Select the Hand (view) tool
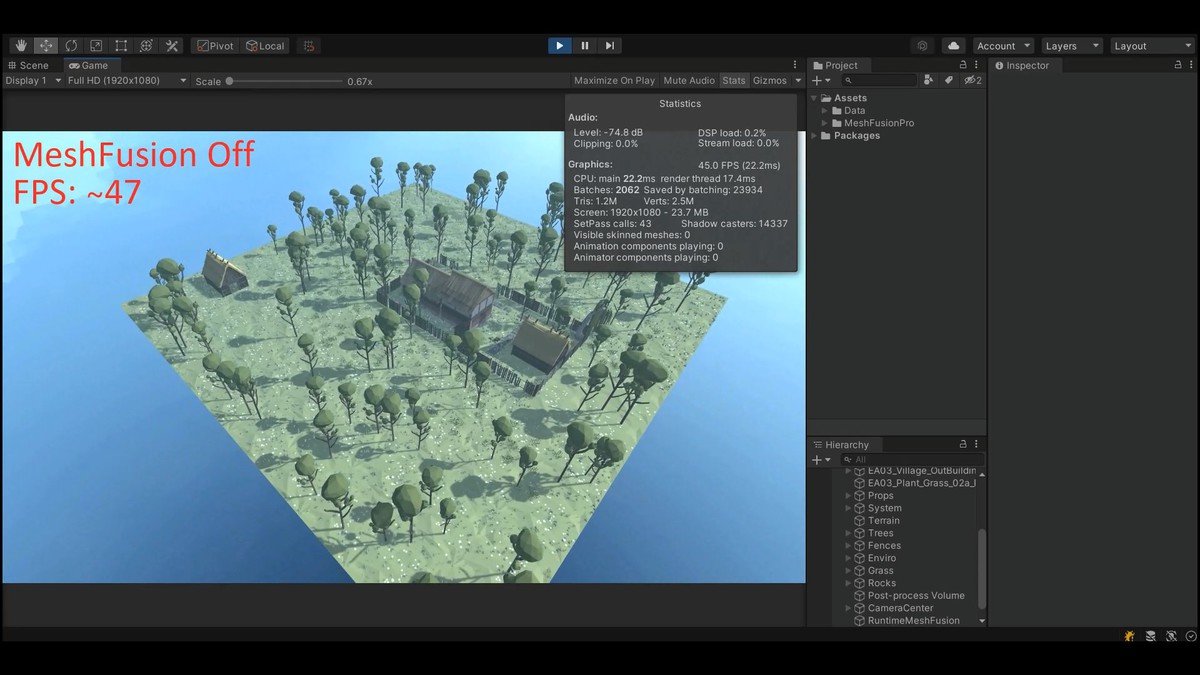Image resolution: width=1200 pixels, height=675 pixels. pos(20,46)
